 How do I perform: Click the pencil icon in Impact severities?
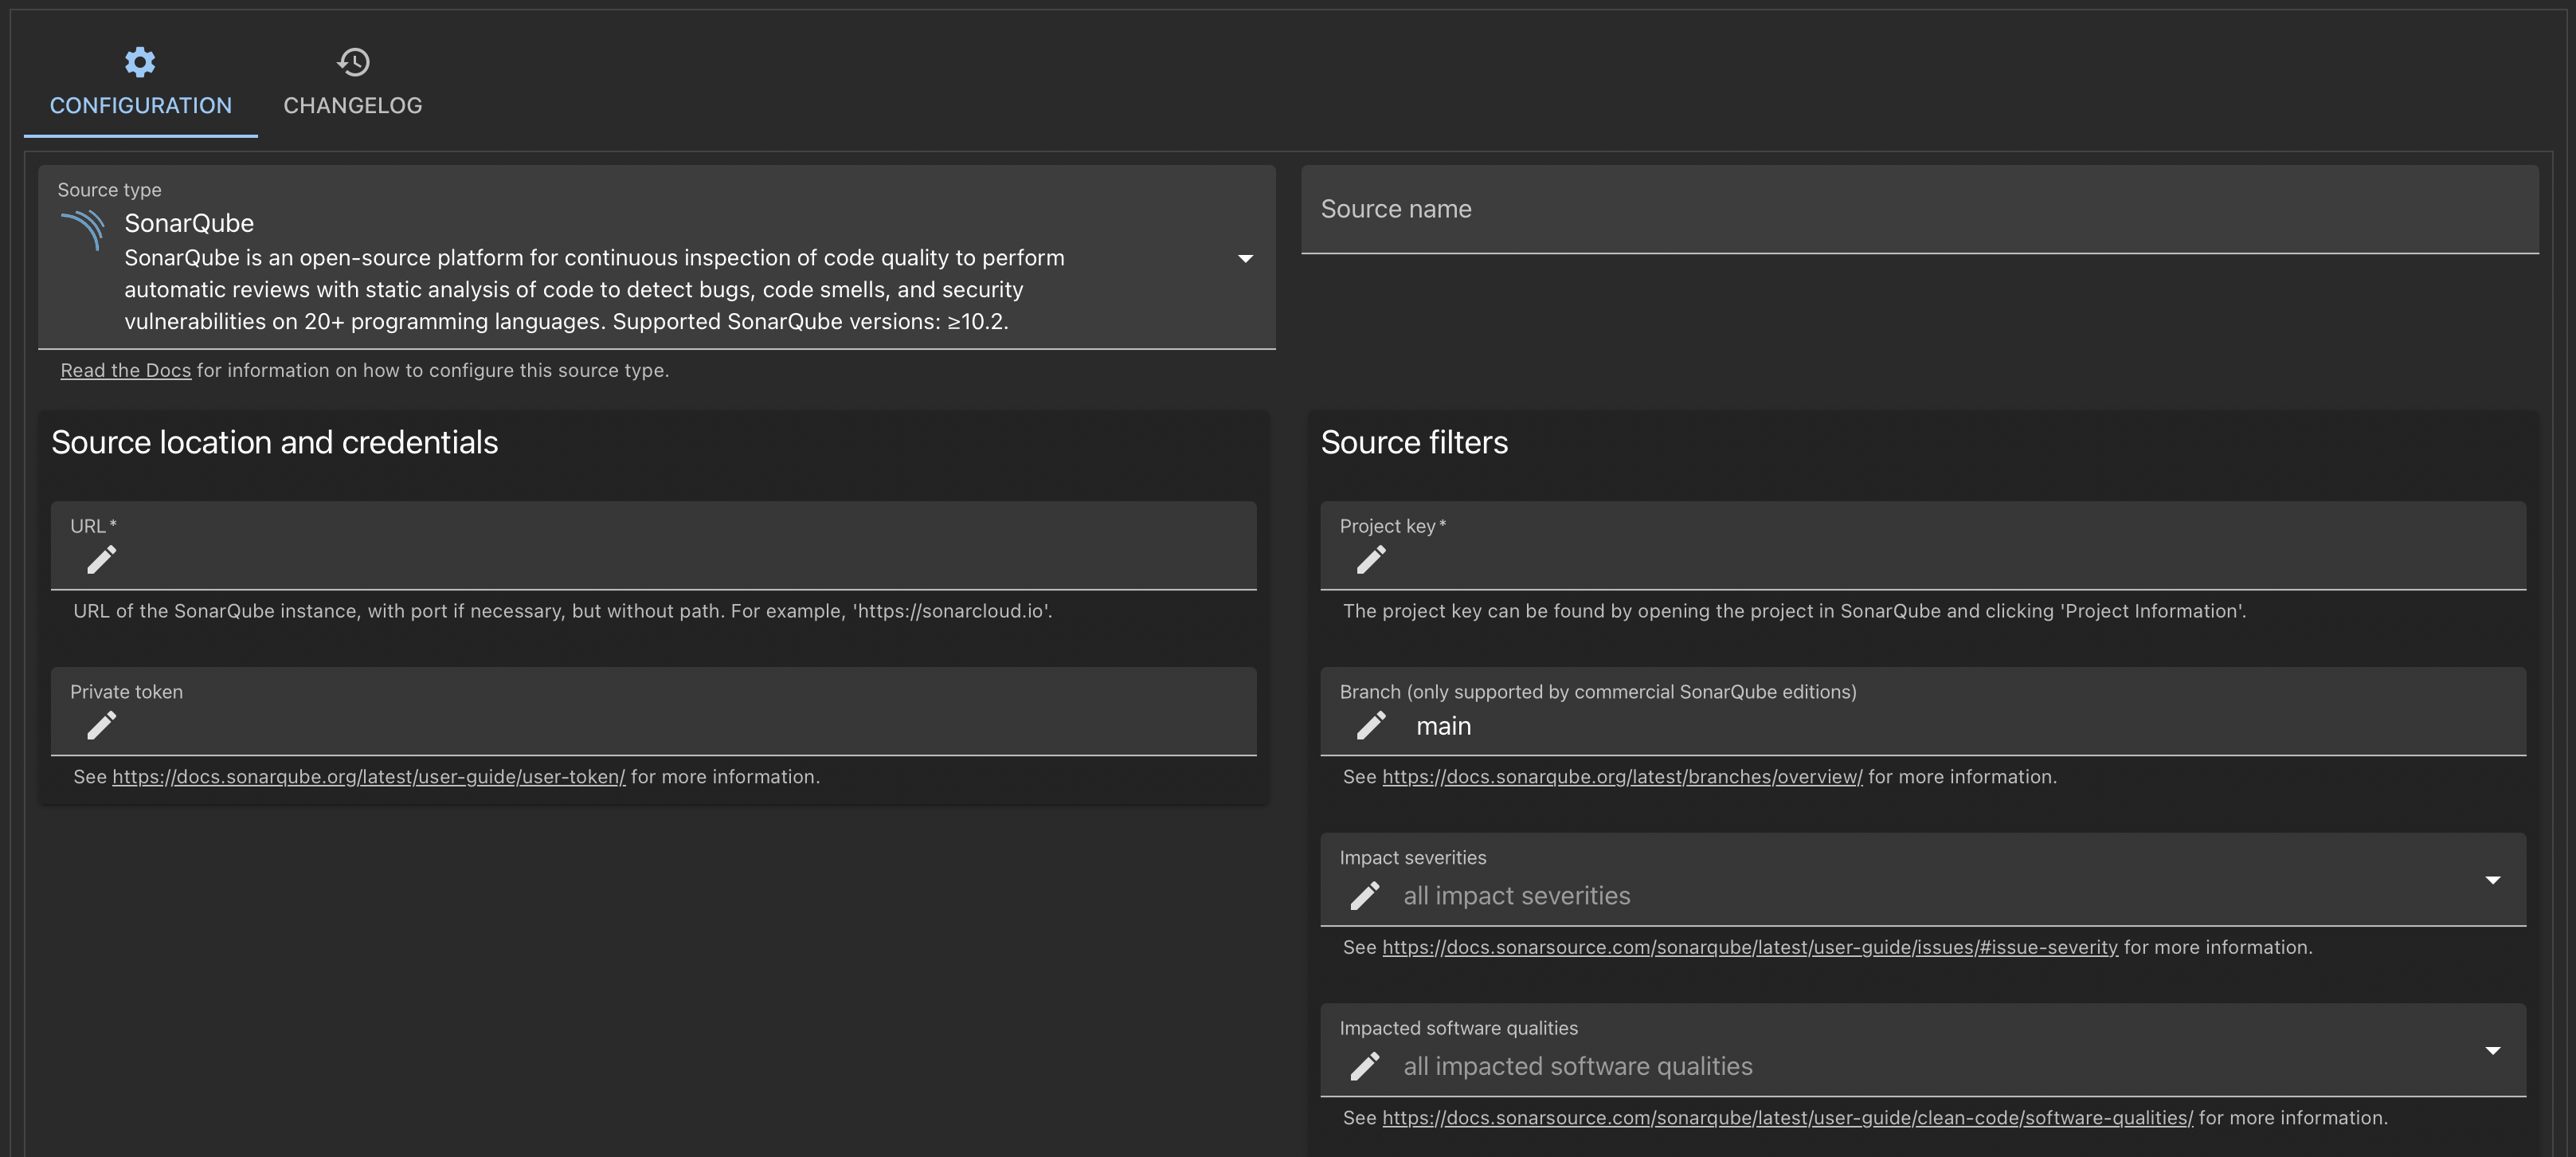pyautogui.click(x=1364, y=895)
